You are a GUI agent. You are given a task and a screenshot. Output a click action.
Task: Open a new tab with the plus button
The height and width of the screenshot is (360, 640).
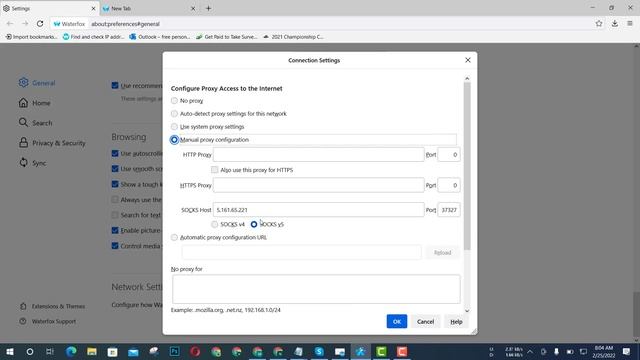[209, 8]
